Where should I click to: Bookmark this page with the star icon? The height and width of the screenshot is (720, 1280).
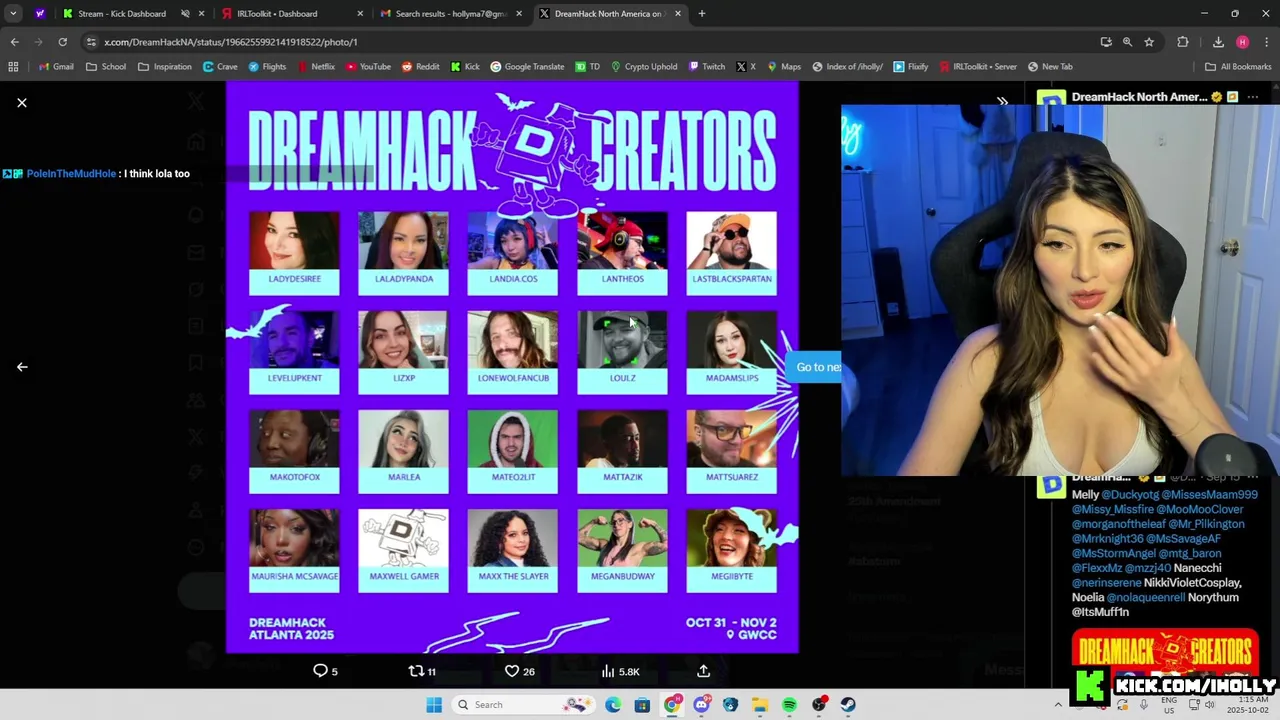pyautogui.click(x=1149, y=42)
